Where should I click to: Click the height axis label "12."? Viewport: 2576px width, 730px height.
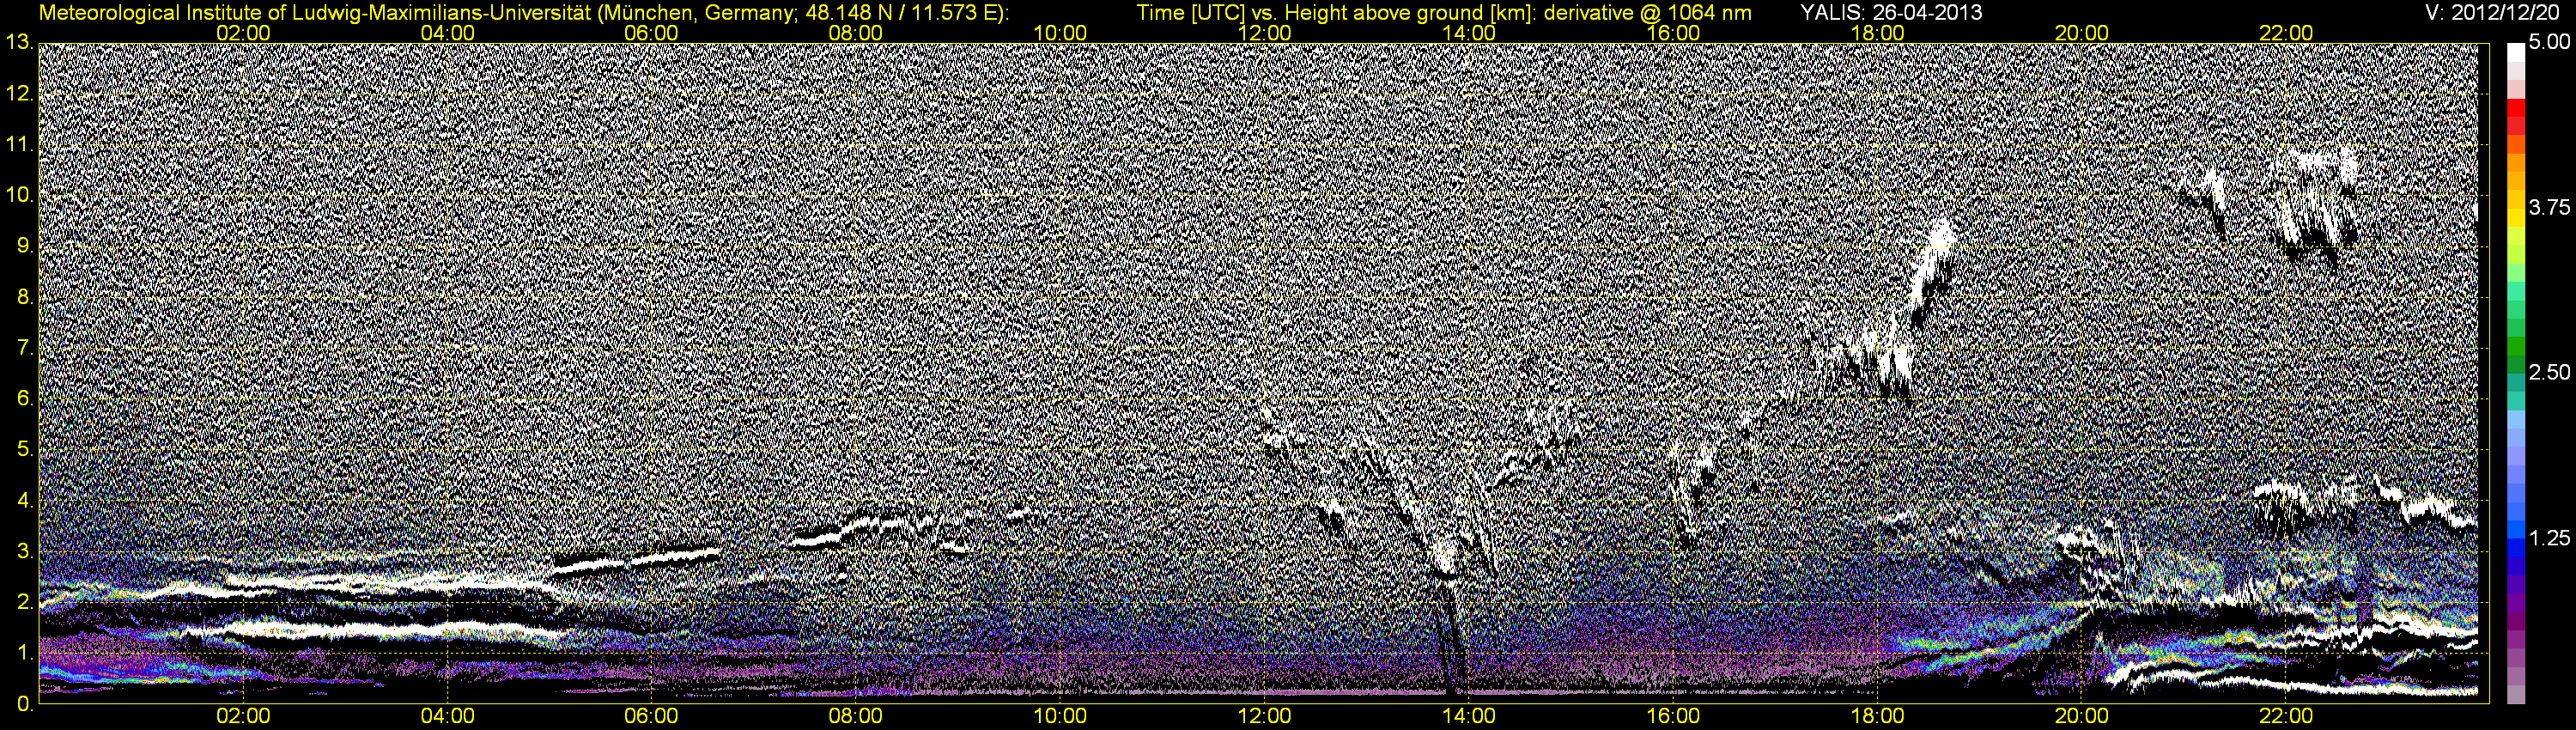point(19,94)
